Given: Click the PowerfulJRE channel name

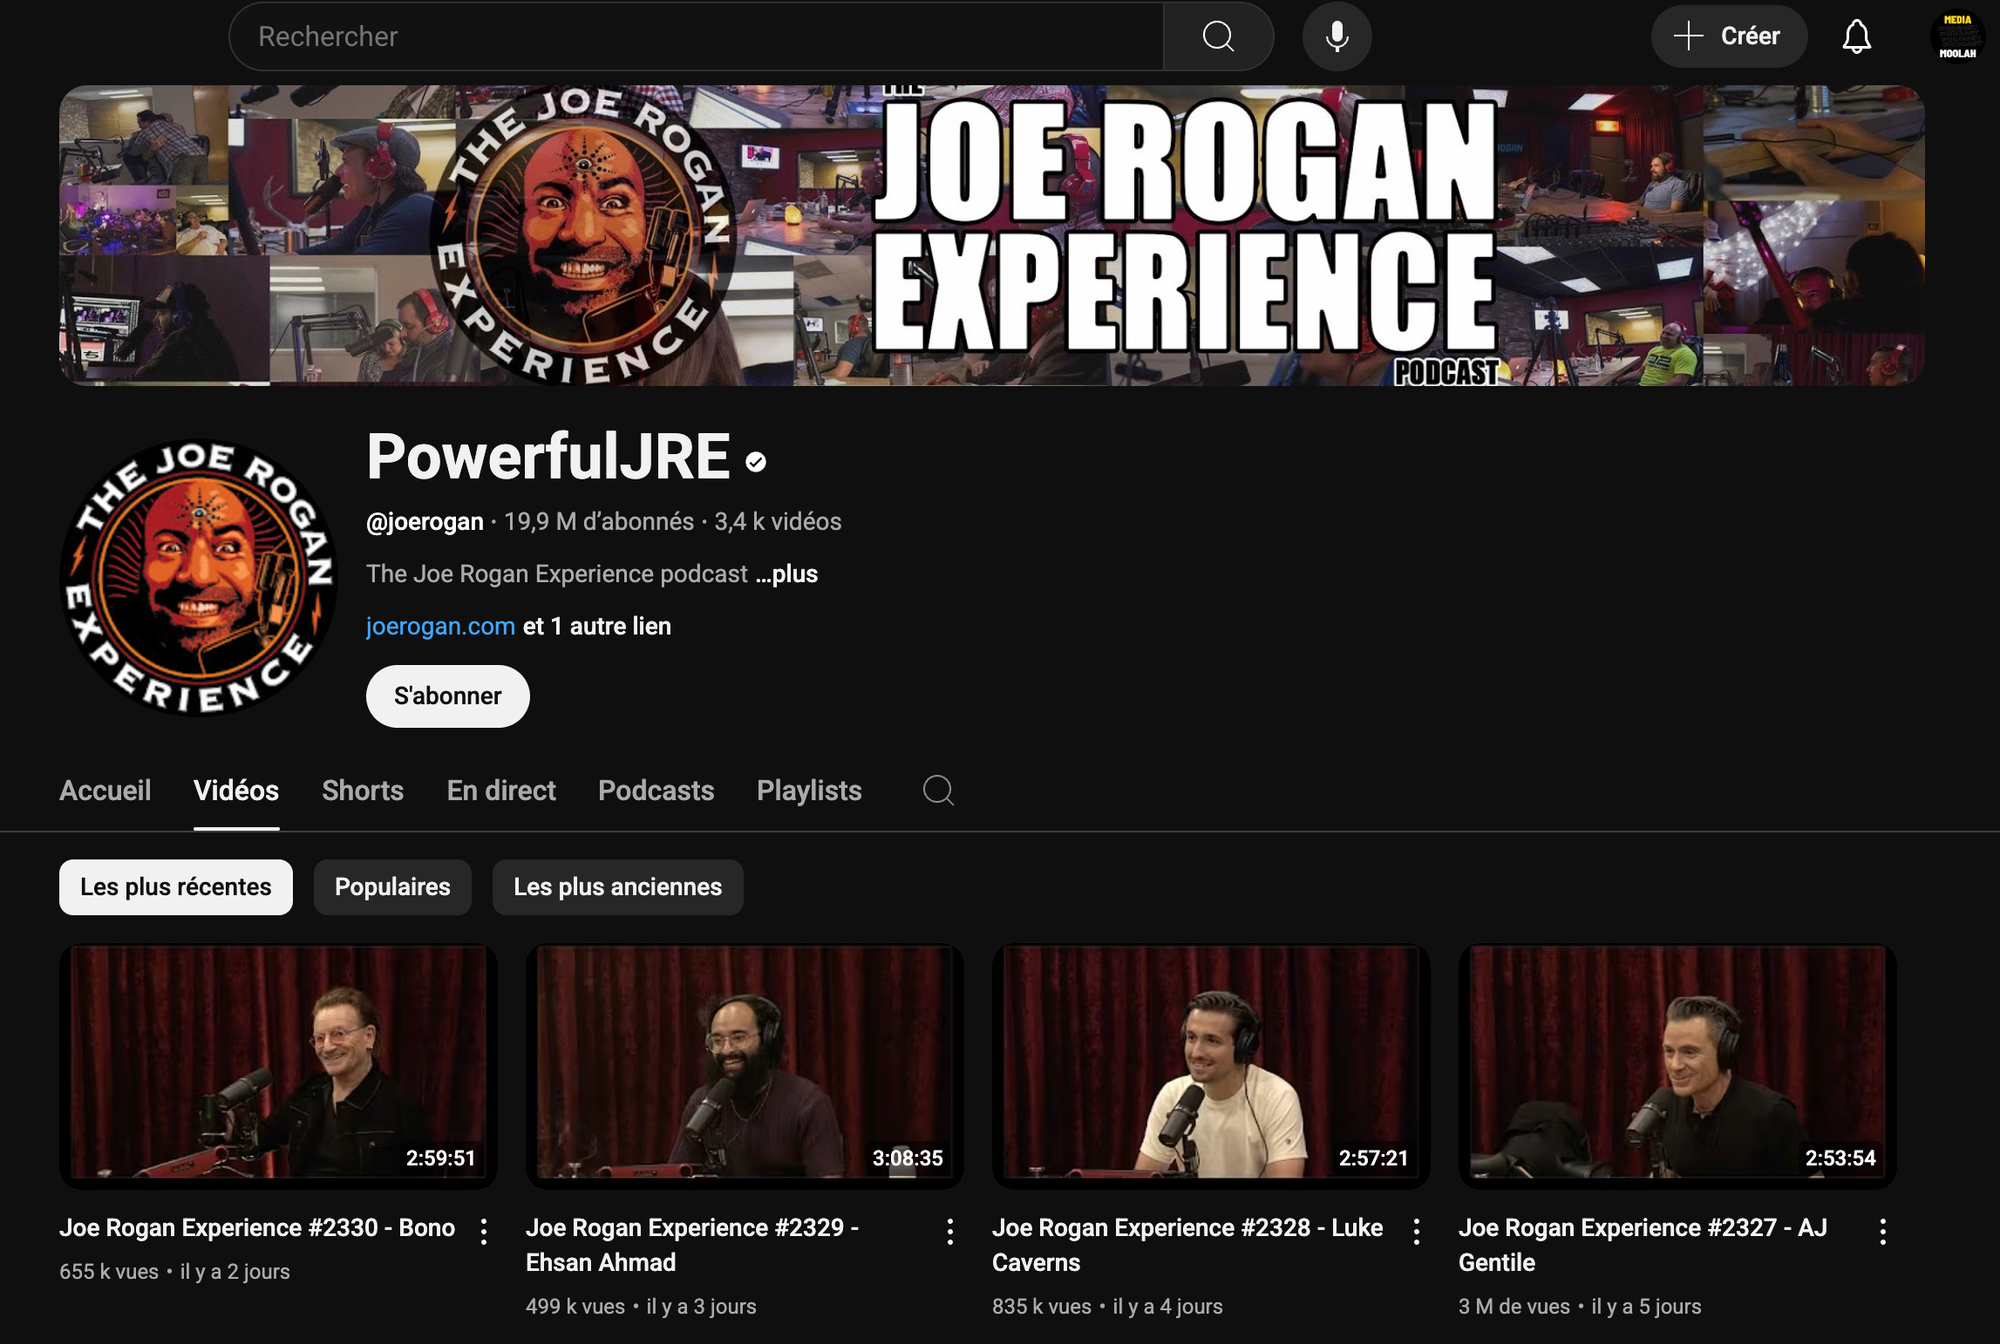Looking at the screenshot, I should pos(548,457).
